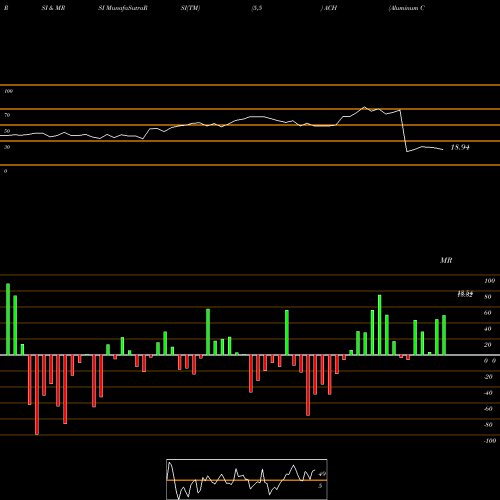Click the RSI axis label 70
The width and height of the screenshot is (500, 500).
[7, 115]
